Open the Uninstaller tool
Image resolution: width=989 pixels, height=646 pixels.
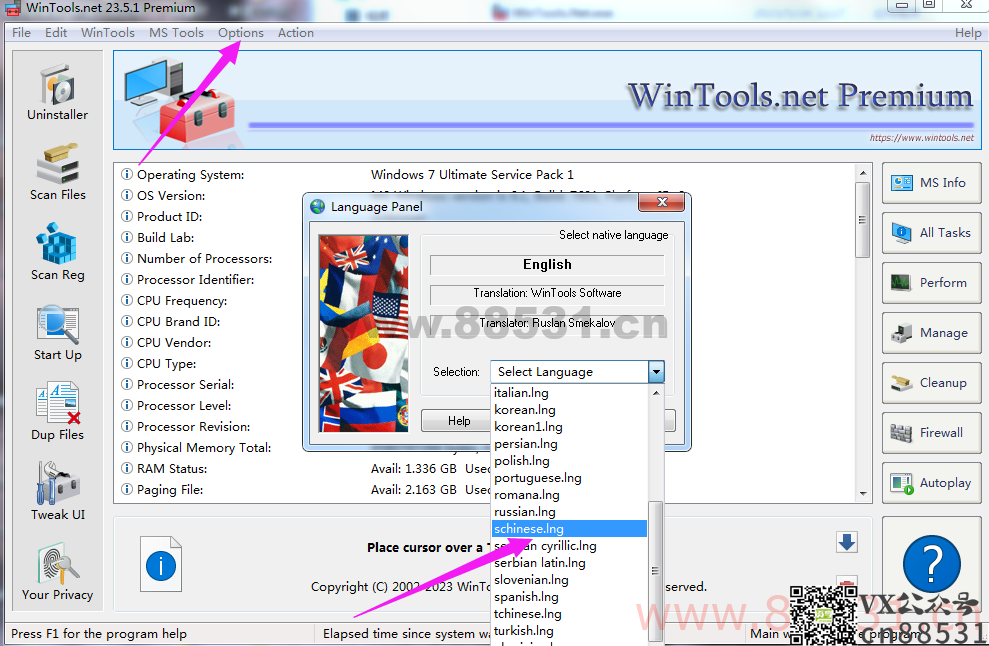click(57, 92)
